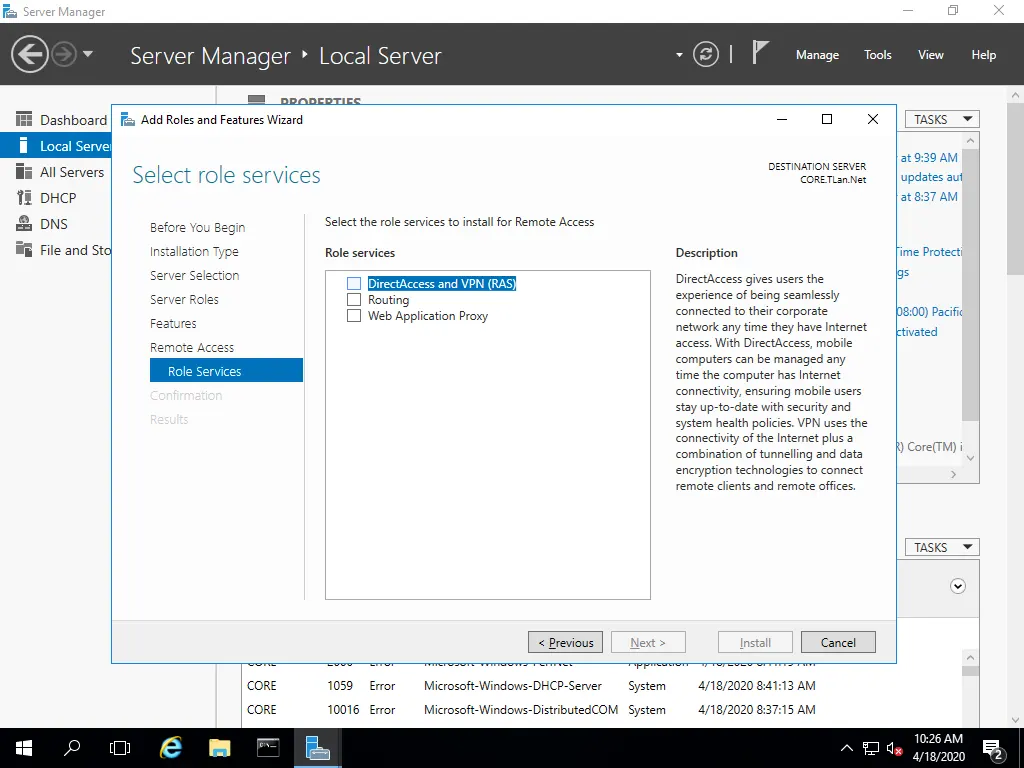
Task: Open taskbar Search magnifier icon
Action: [72, 748]
